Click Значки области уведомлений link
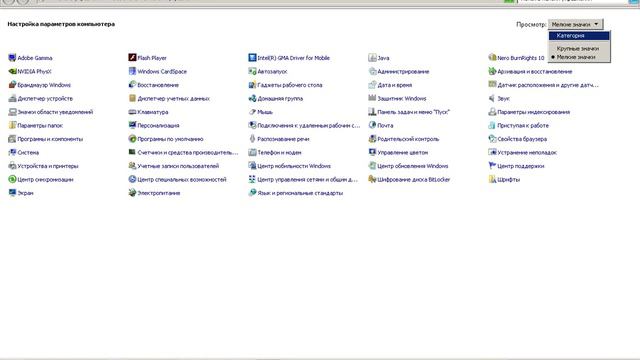The width and height of the screenshot is (640, 360). coord(55,112)
